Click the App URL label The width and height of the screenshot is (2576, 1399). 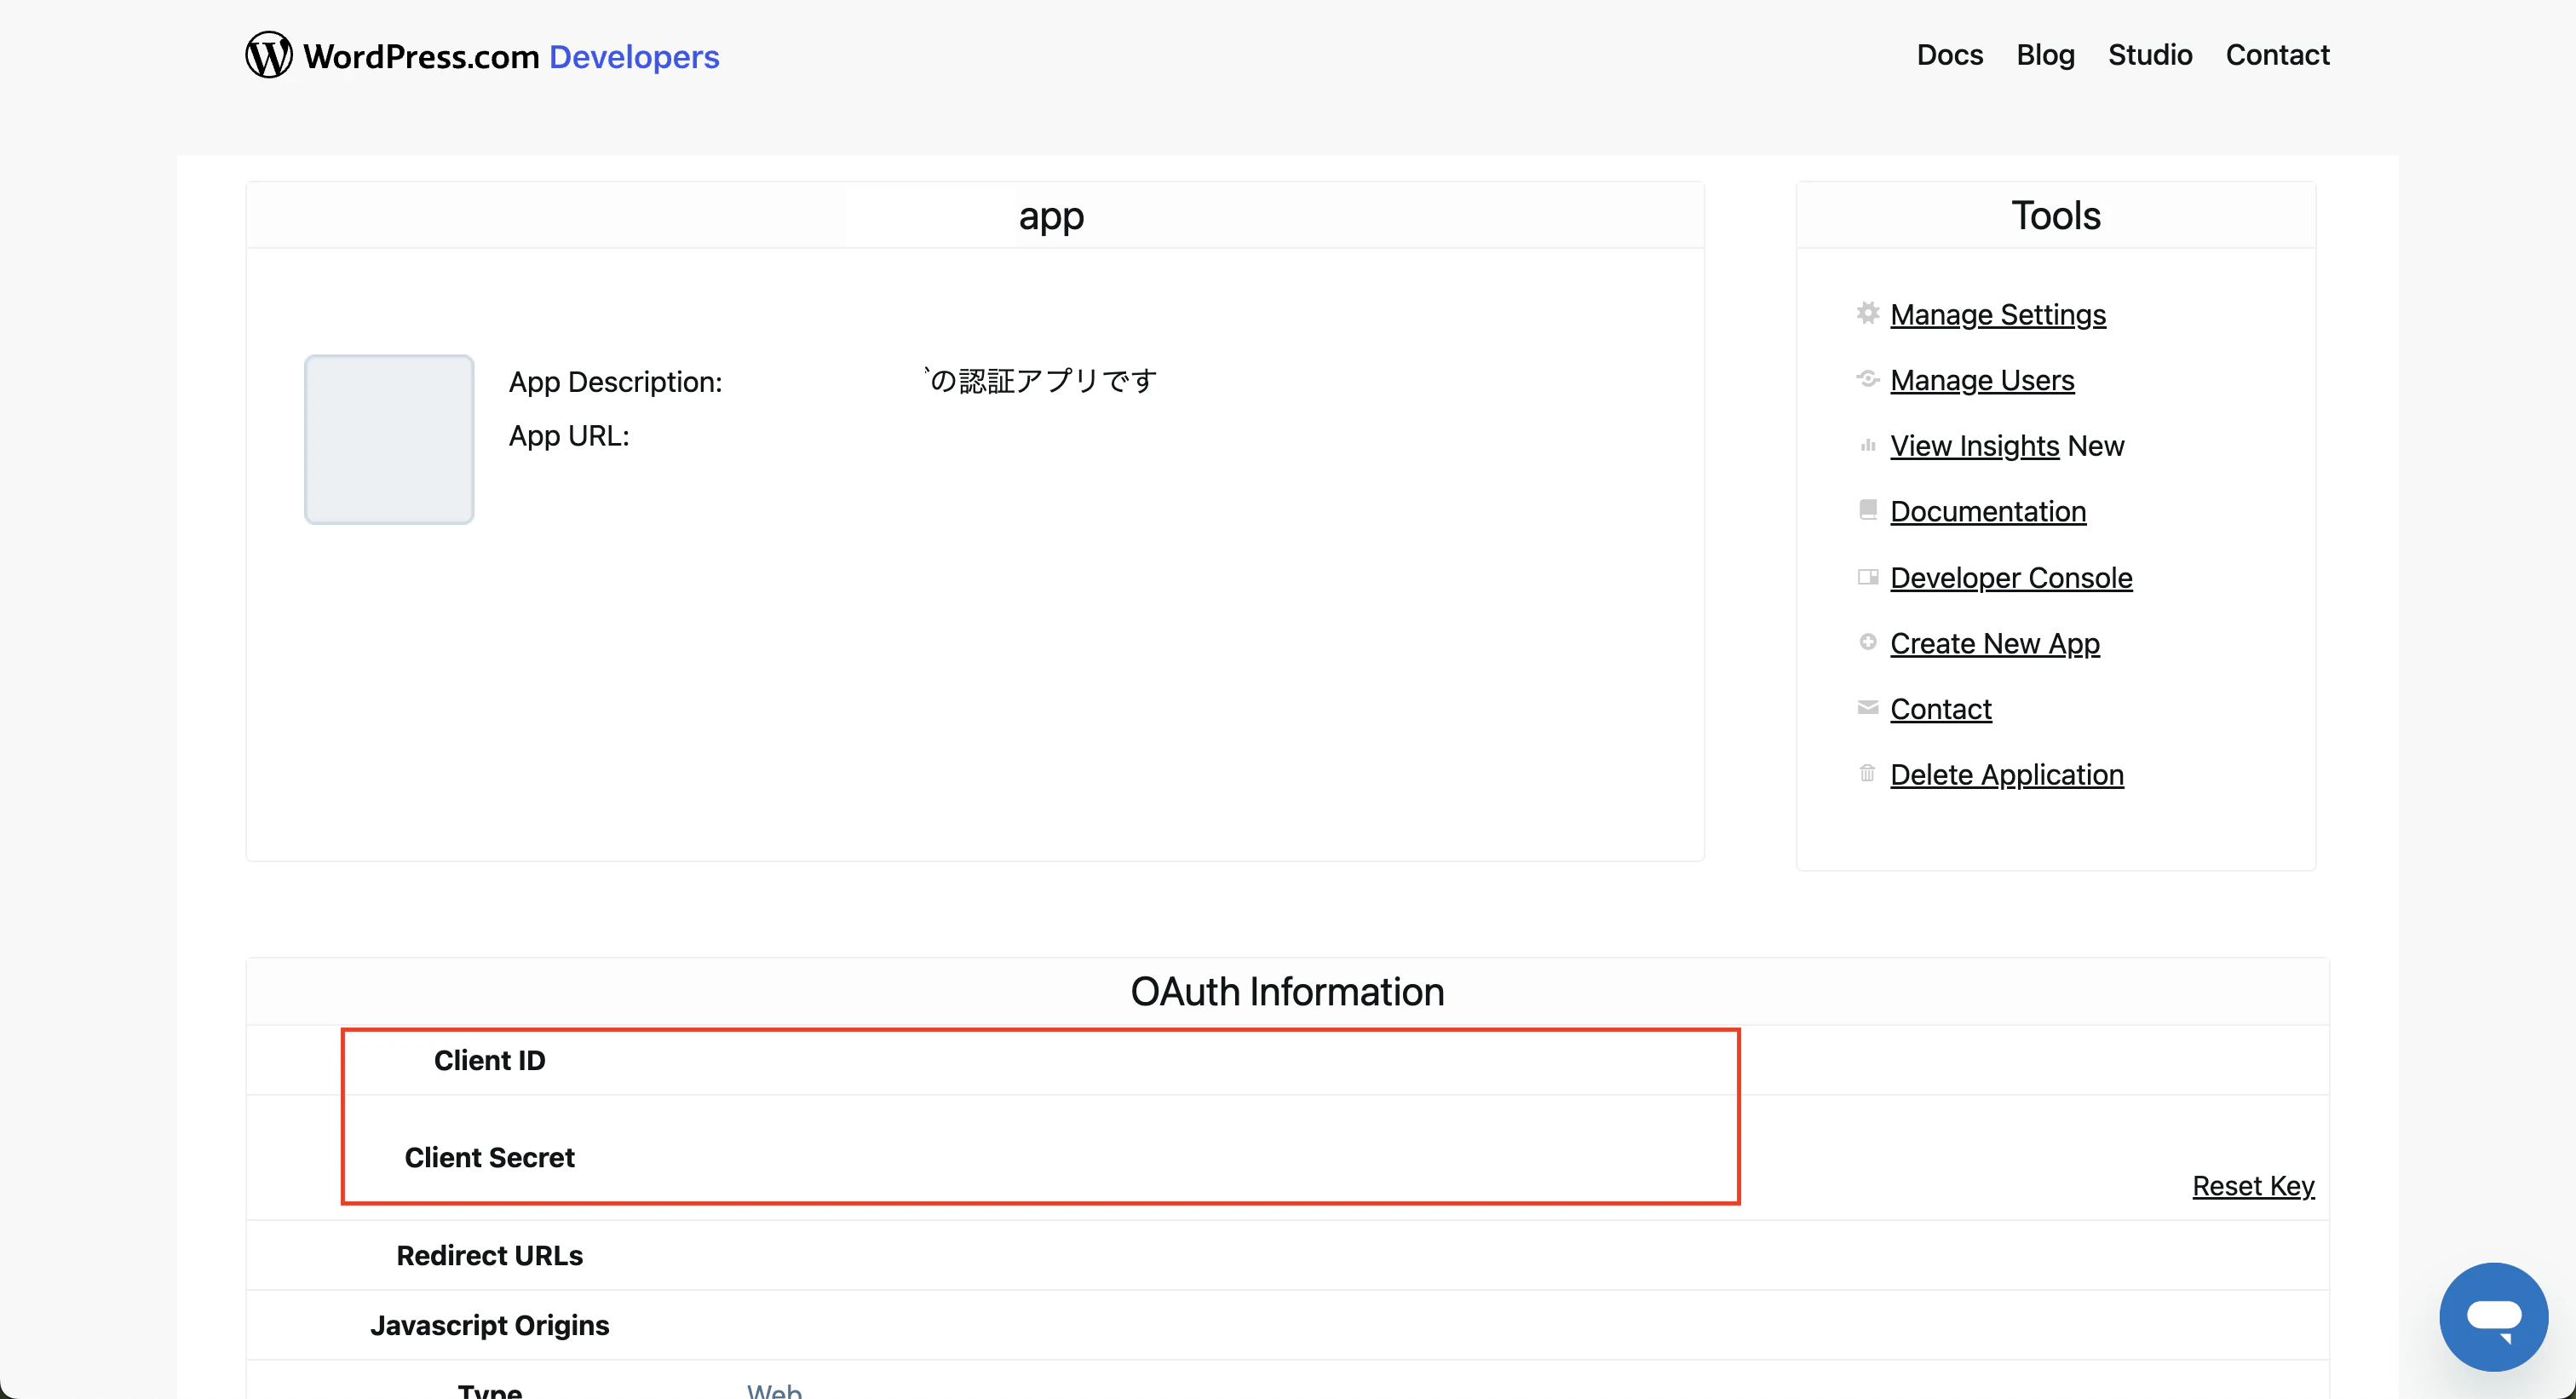click(x=569, y=436)
